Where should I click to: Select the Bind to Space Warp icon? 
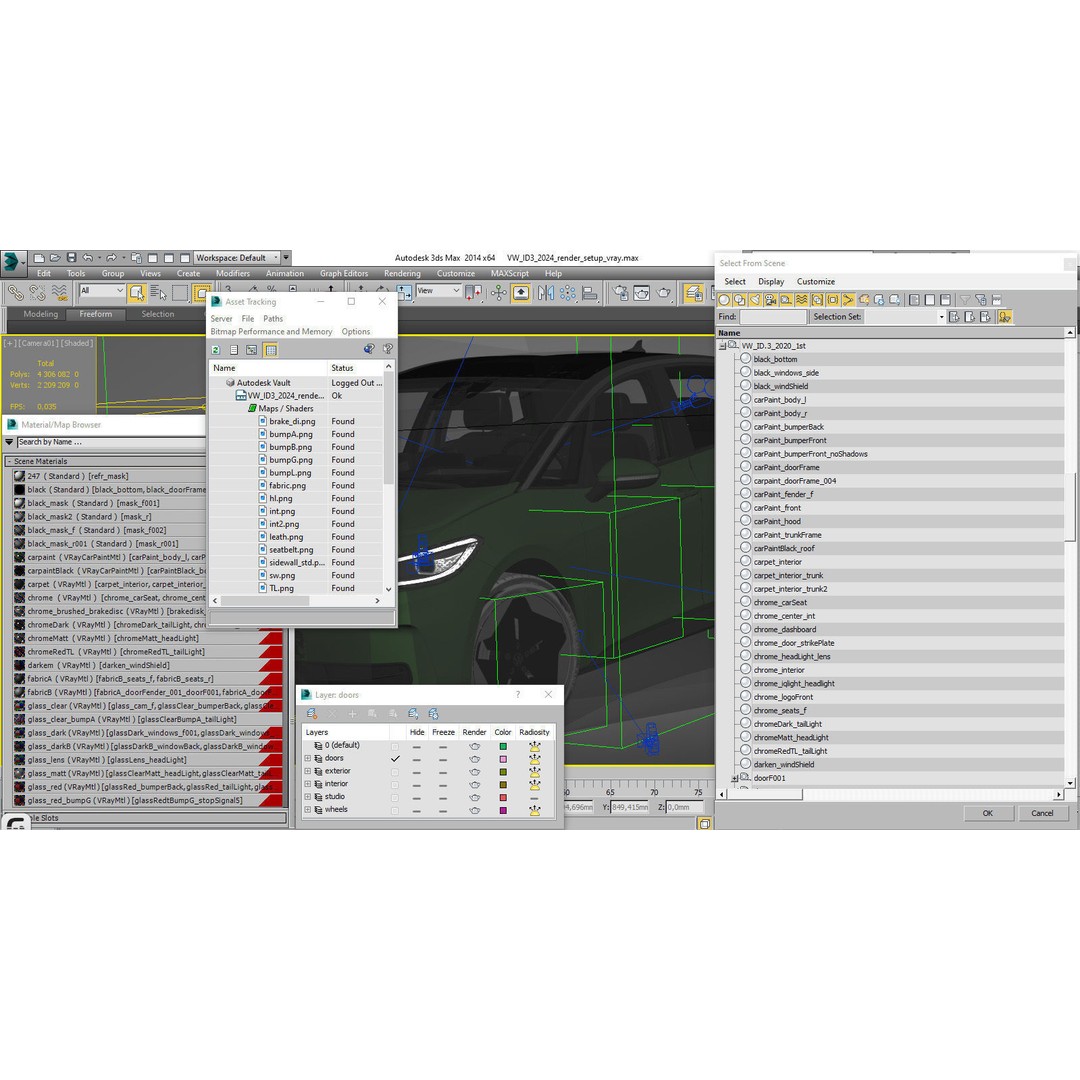point(59,293)
